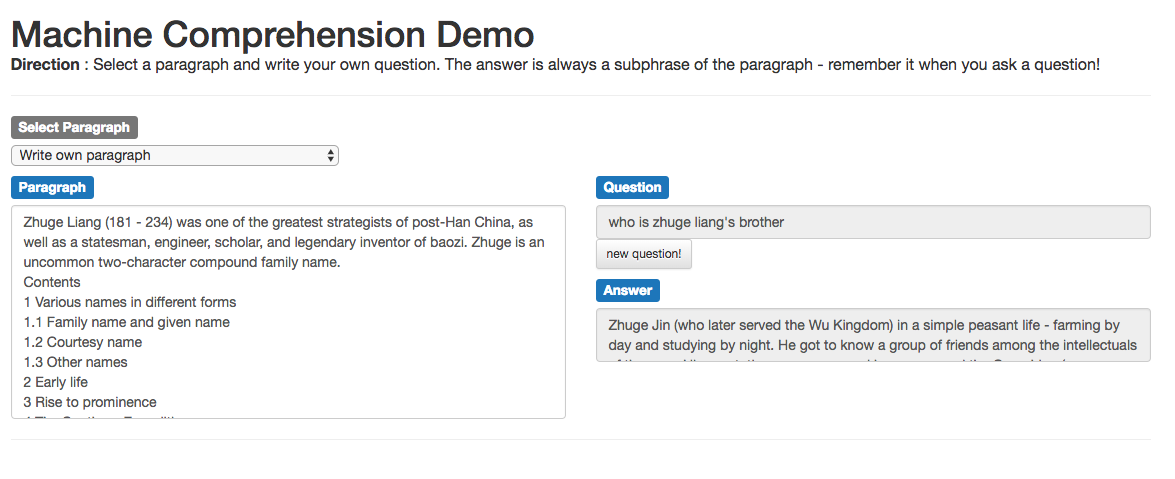Image resolution: width=1175 pixels, height=479 pixels.
Task: Click the dropdown arrows on paragraph selector
Action: pos(330,155)
